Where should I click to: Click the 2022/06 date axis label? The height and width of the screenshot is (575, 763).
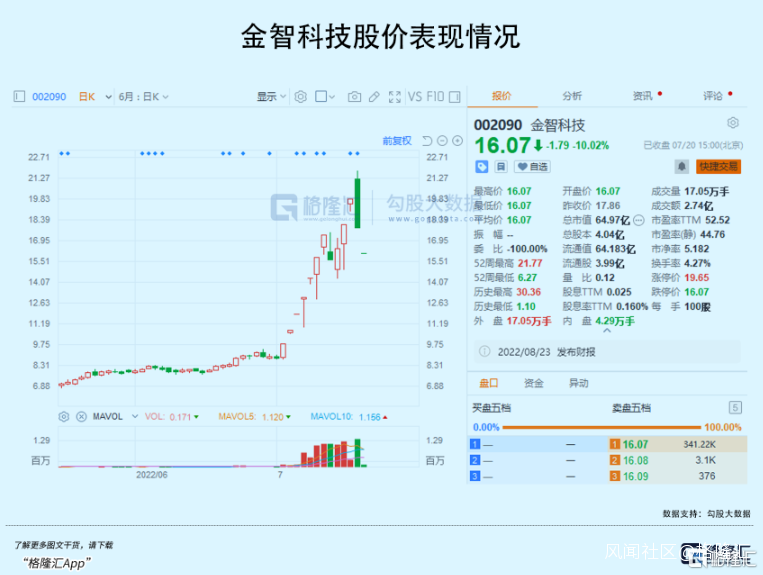(x=151, y=475)
